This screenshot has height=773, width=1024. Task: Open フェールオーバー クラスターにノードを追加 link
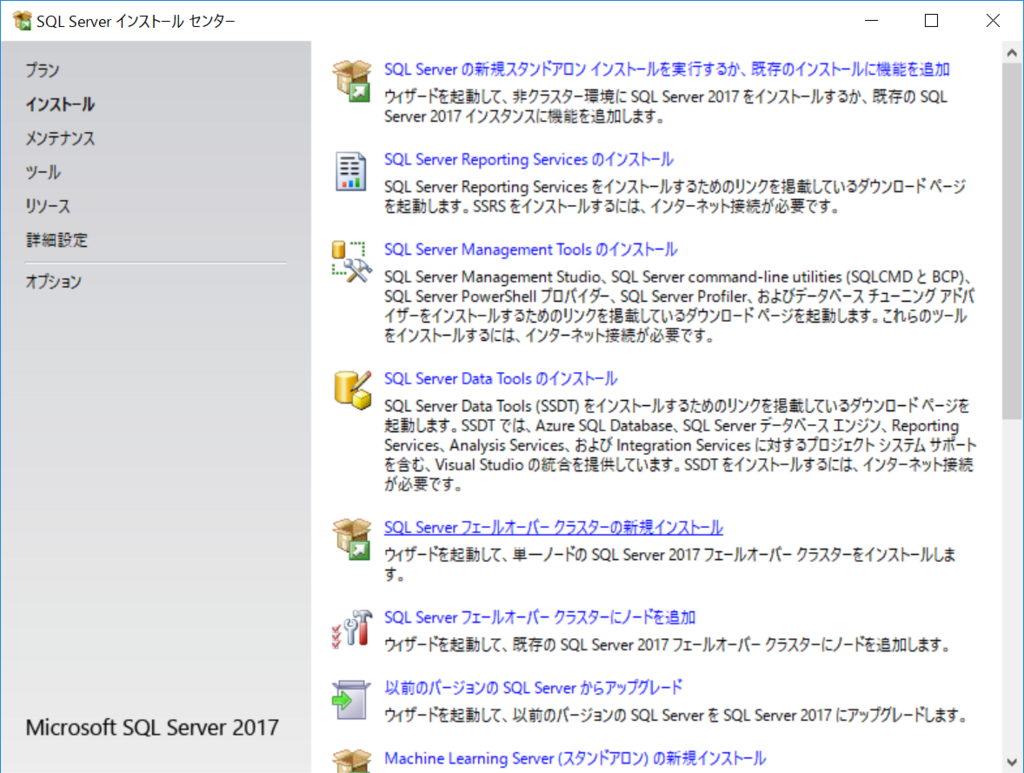click(x=540, y=618)
